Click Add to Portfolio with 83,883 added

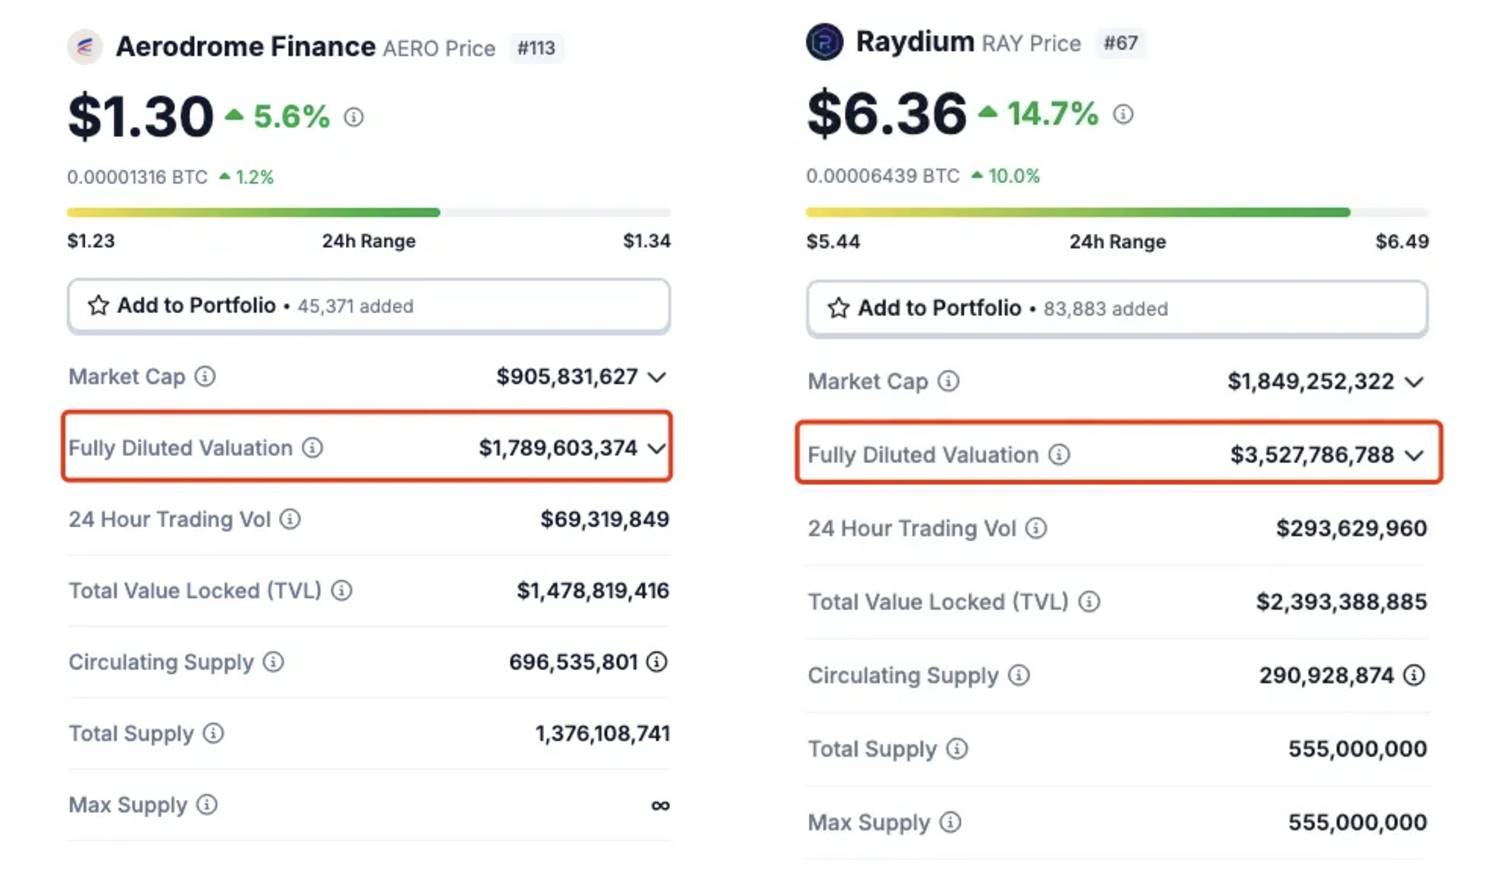pos(1117,308)
